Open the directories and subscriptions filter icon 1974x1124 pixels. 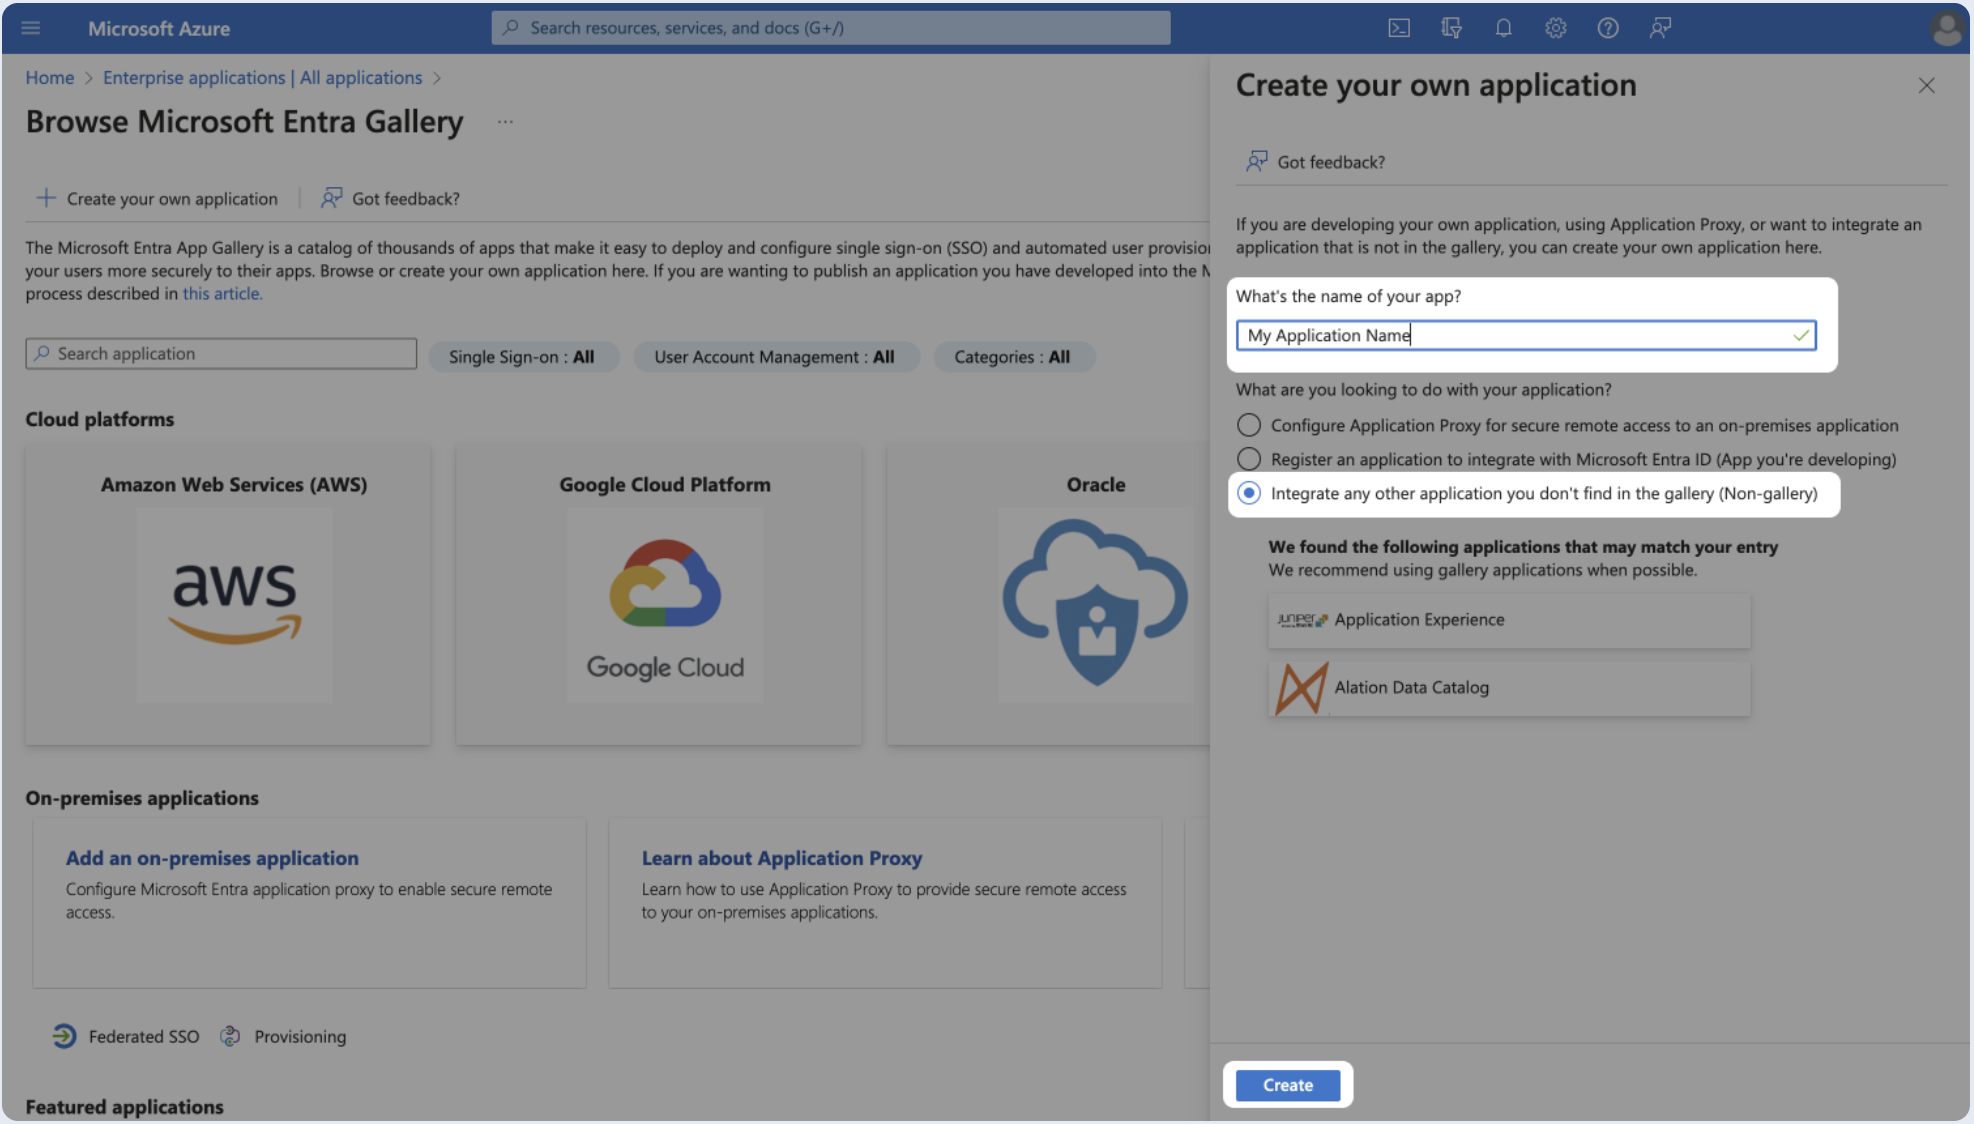[1451, 28]
